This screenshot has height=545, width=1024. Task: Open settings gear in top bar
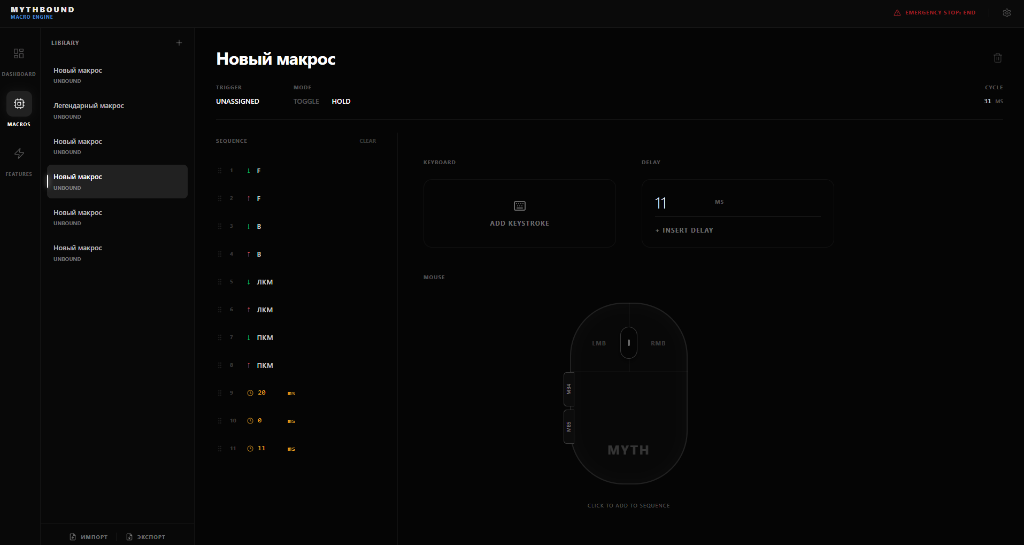(1007, 12)
